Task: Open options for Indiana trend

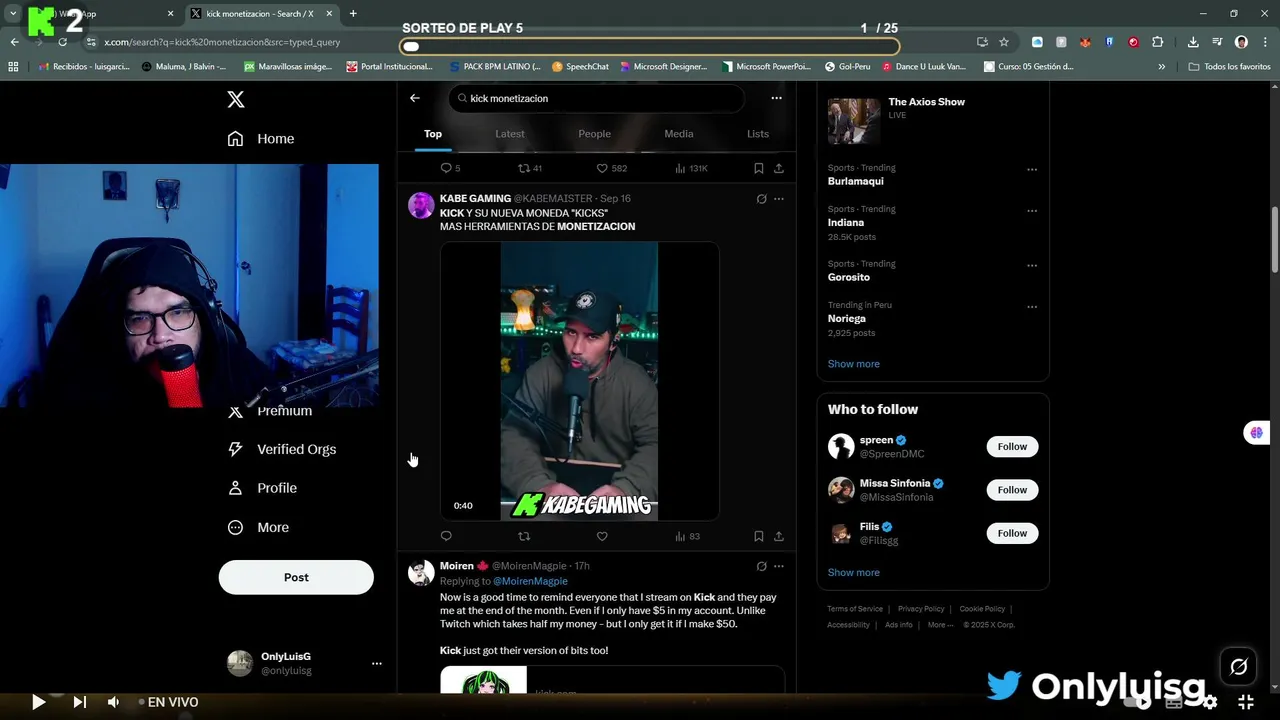Action: click(x=1032, y=210)
